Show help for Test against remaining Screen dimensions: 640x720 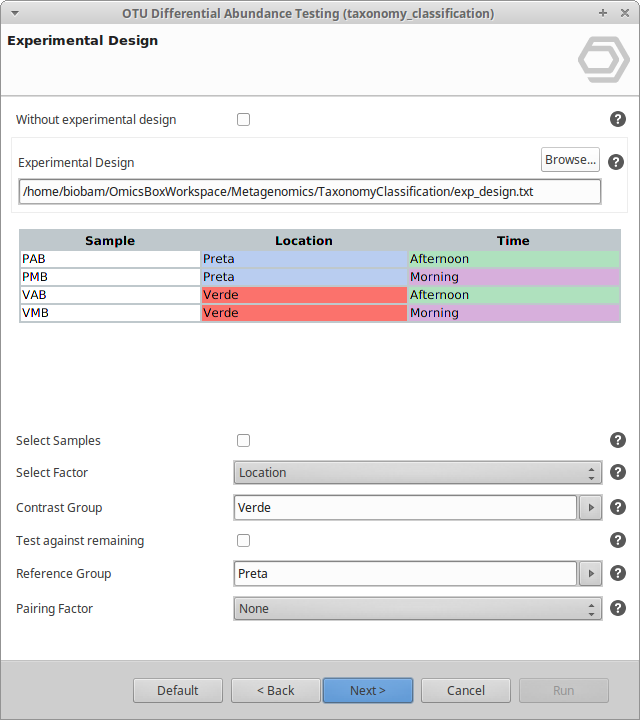point(618,541)
